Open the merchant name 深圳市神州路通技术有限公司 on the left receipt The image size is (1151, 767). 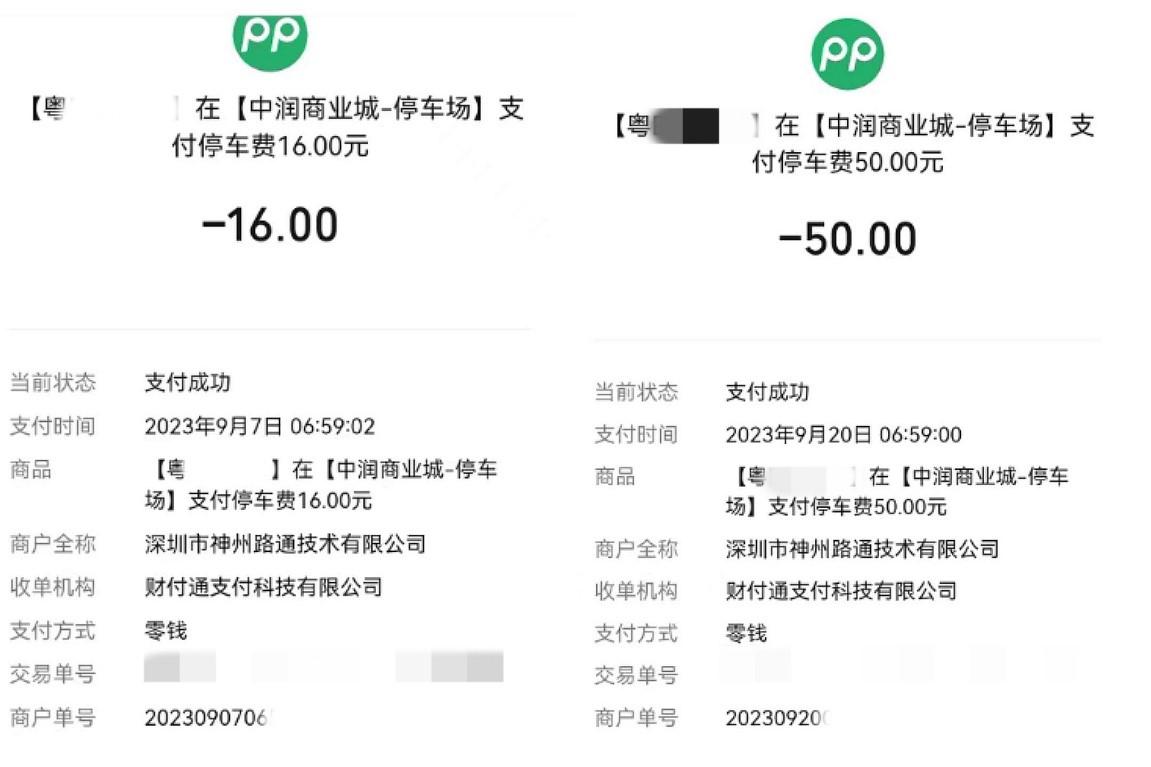tap(285, 544)
